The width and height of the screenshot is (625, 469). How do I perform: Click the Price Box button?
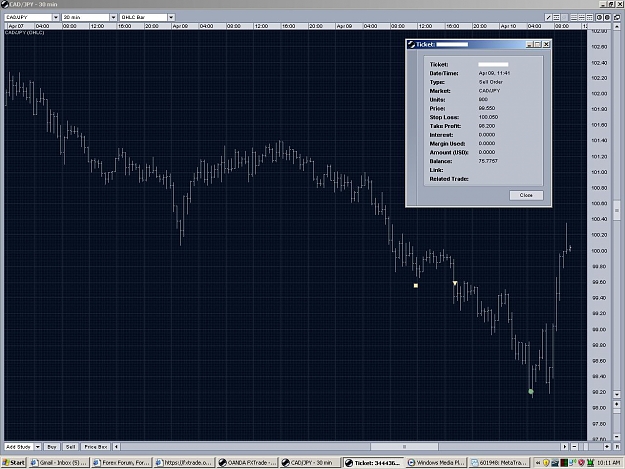pyautogui.click(x=96, y=447)
